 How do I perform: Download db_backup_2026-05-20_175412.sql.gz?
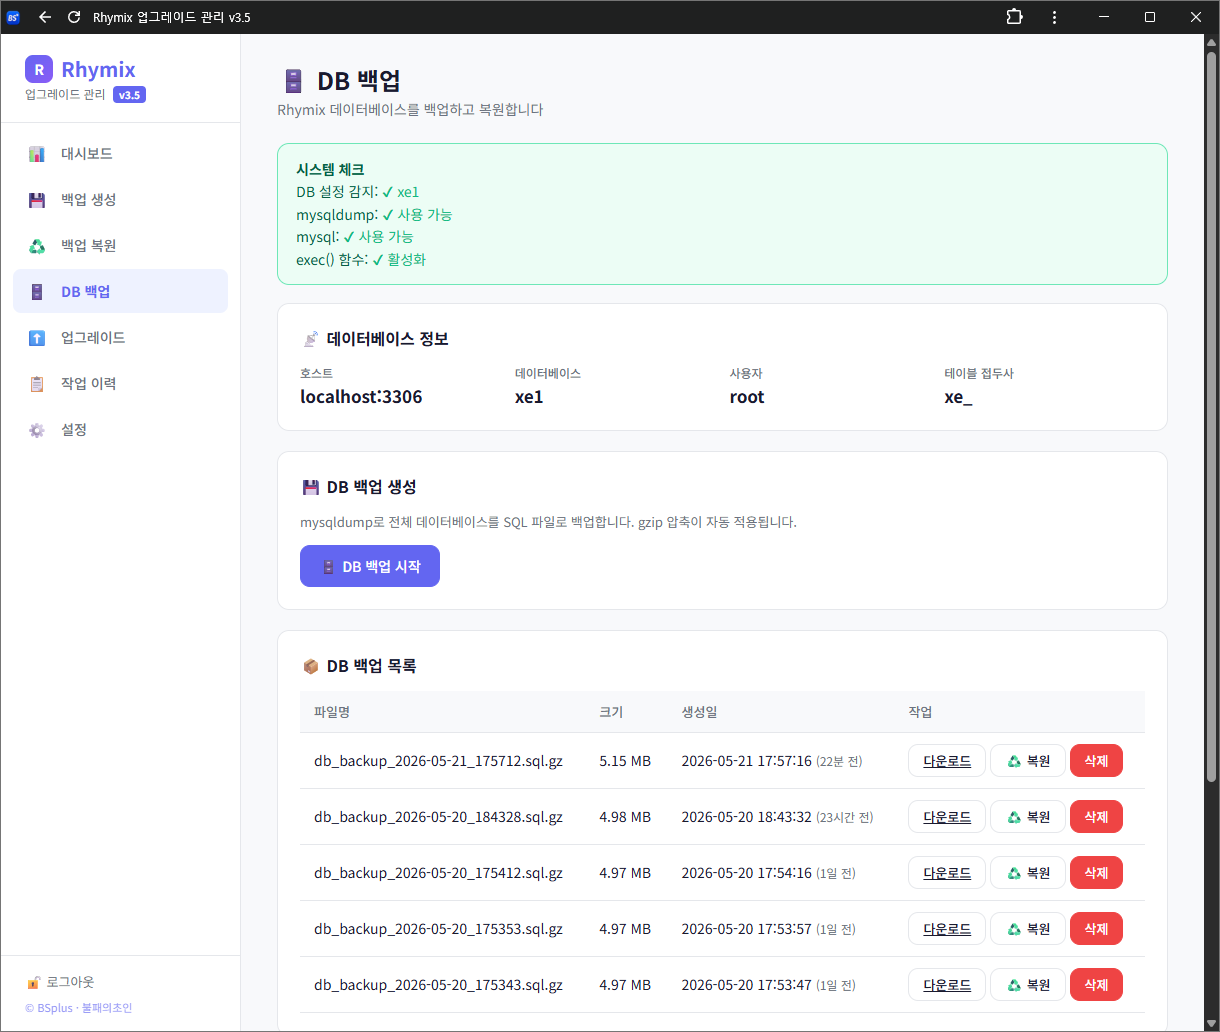(x=947, y=873)
